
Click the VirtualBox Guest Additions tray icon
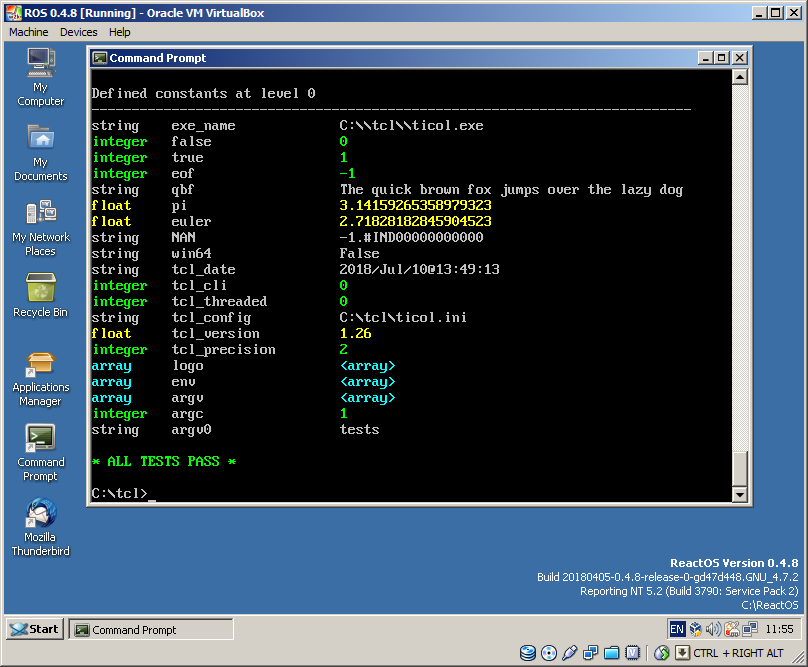696,629
